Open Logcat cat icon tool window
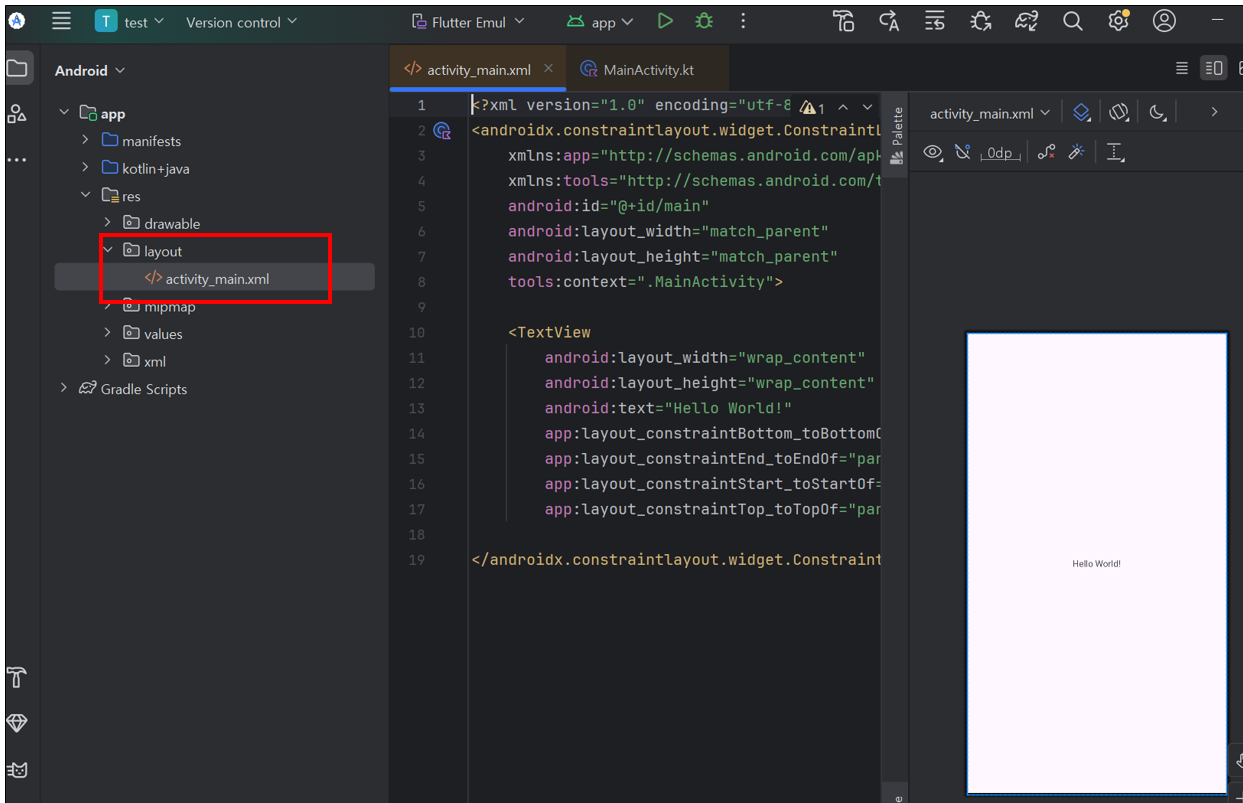Viewport: 1243px width, 803px height. 17,770
